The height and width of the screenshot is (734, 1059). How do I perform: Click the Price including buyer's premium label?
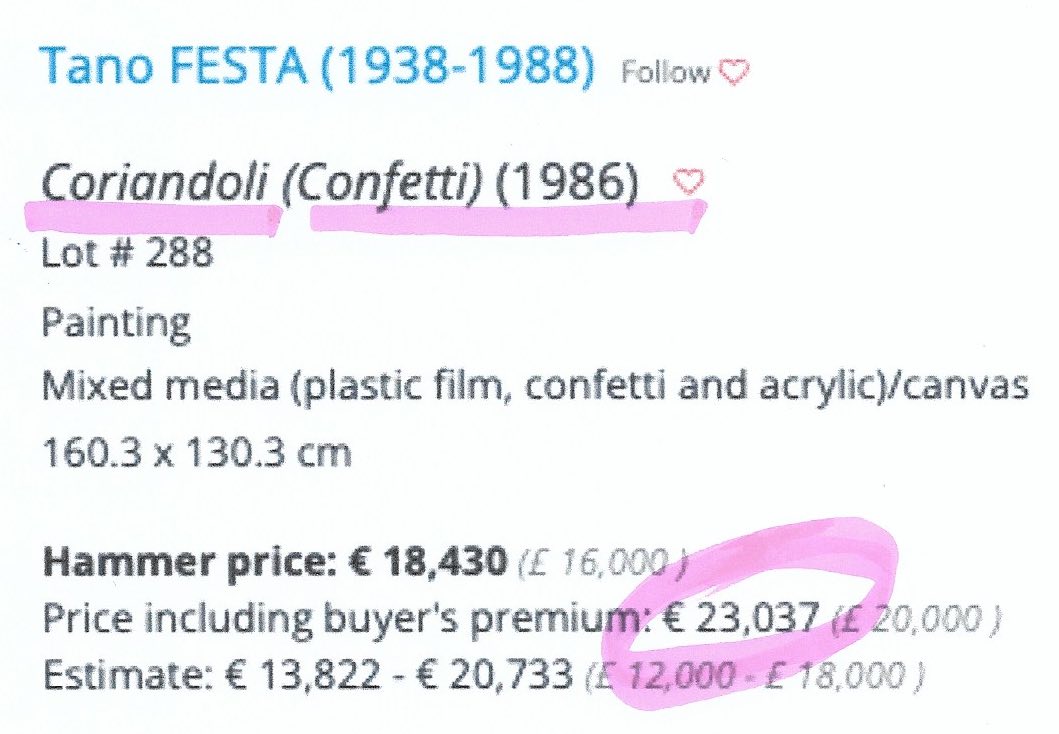tap(348, 619)
